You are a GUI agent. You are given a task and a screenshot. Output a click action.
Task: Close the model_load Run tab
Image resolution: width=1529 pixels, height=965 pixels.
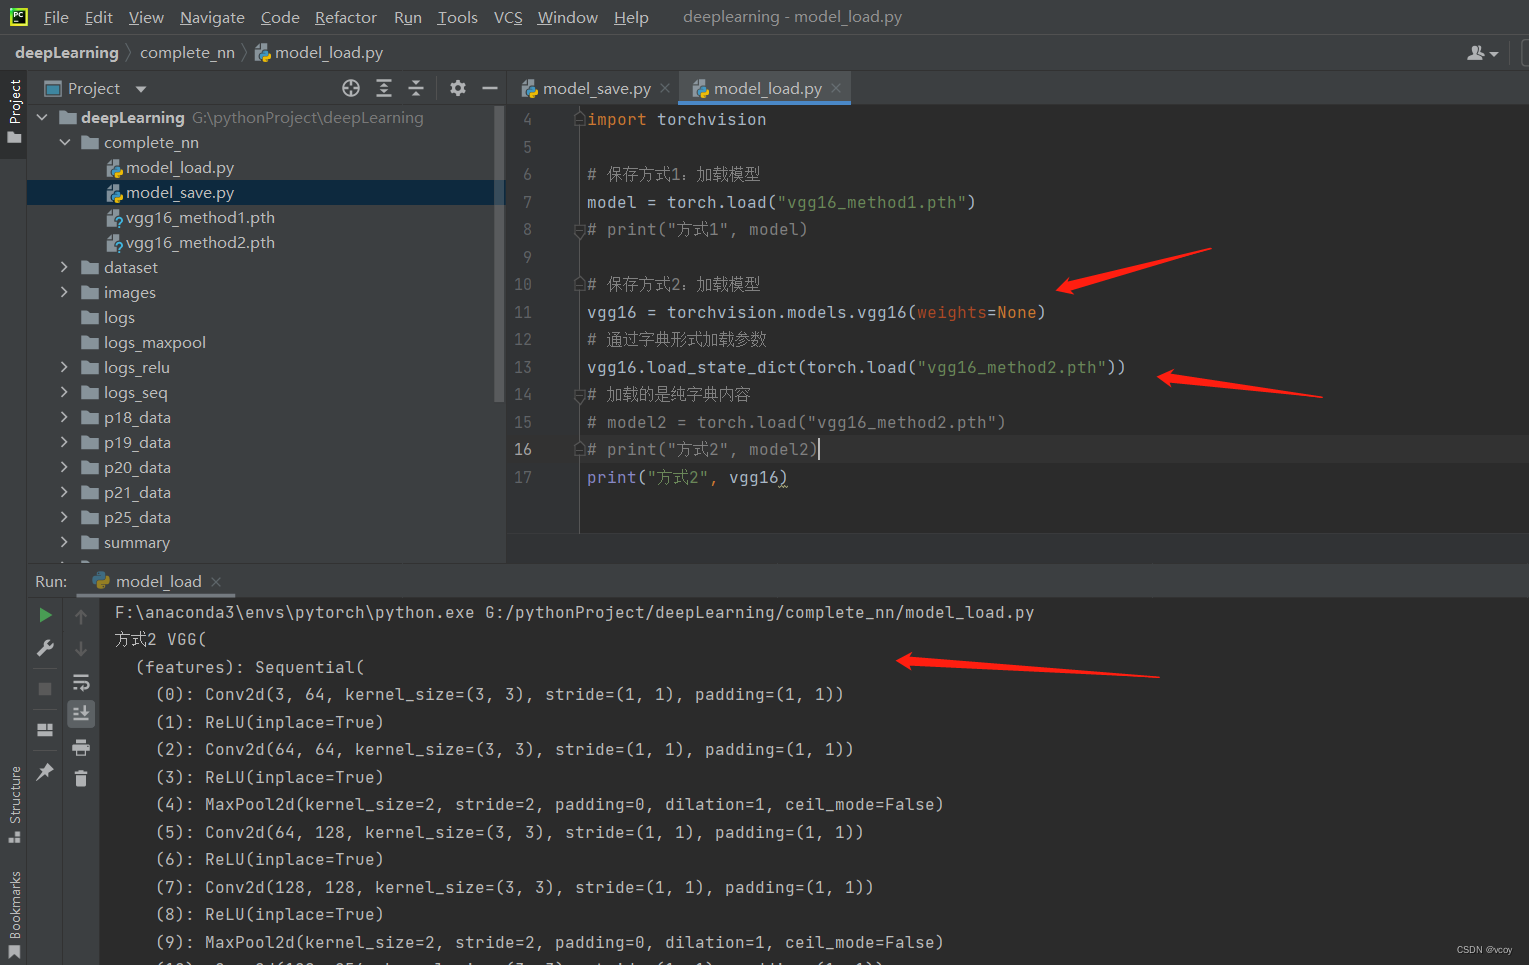pyautogui.click(x=216, y=581)
